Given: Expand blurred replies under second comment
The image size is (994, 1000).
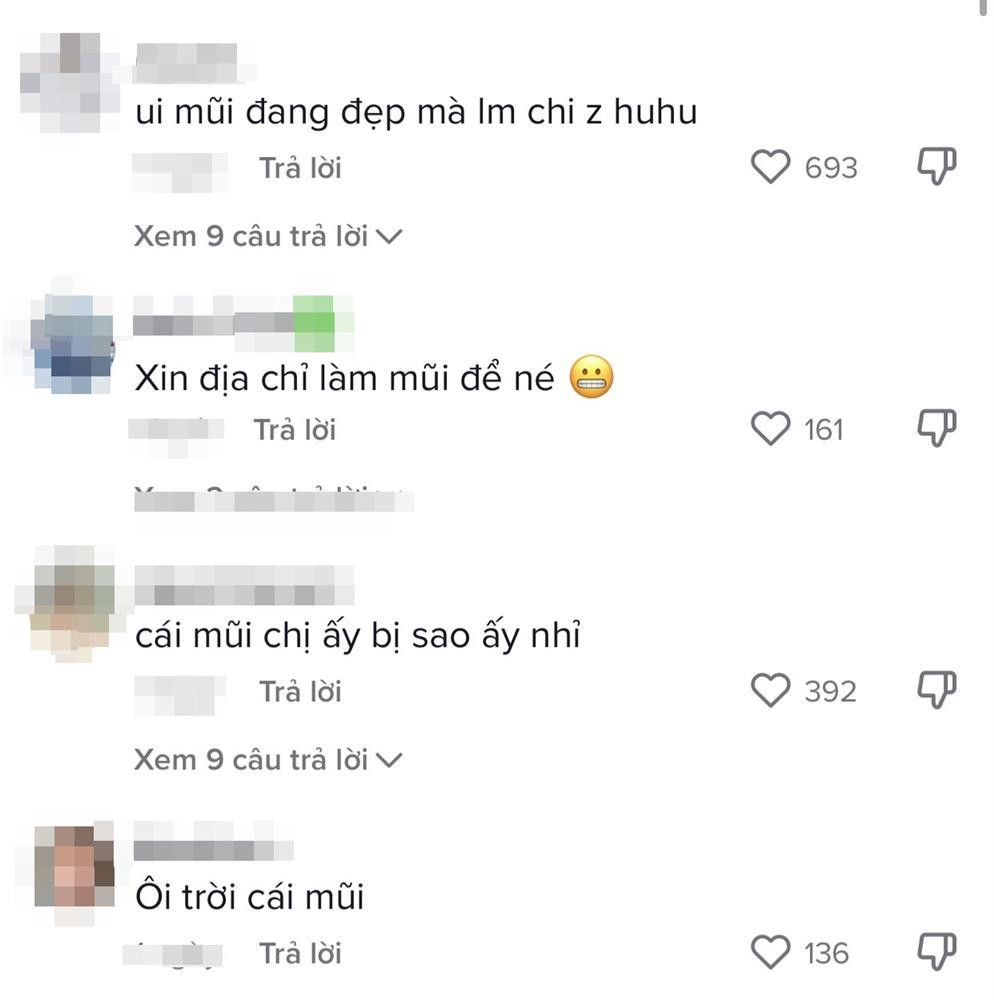Looking at the screenshot, I should click(x=274, y=499).
